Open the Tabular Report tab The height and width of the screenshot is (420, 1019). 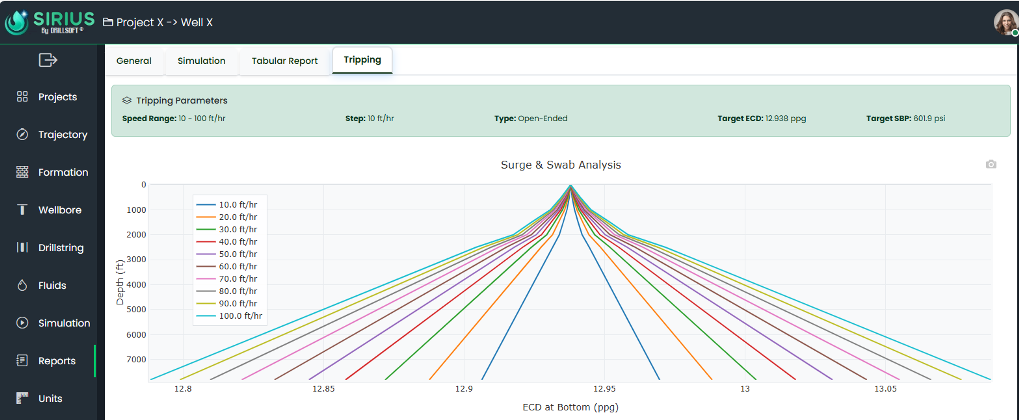coord(284,61)
